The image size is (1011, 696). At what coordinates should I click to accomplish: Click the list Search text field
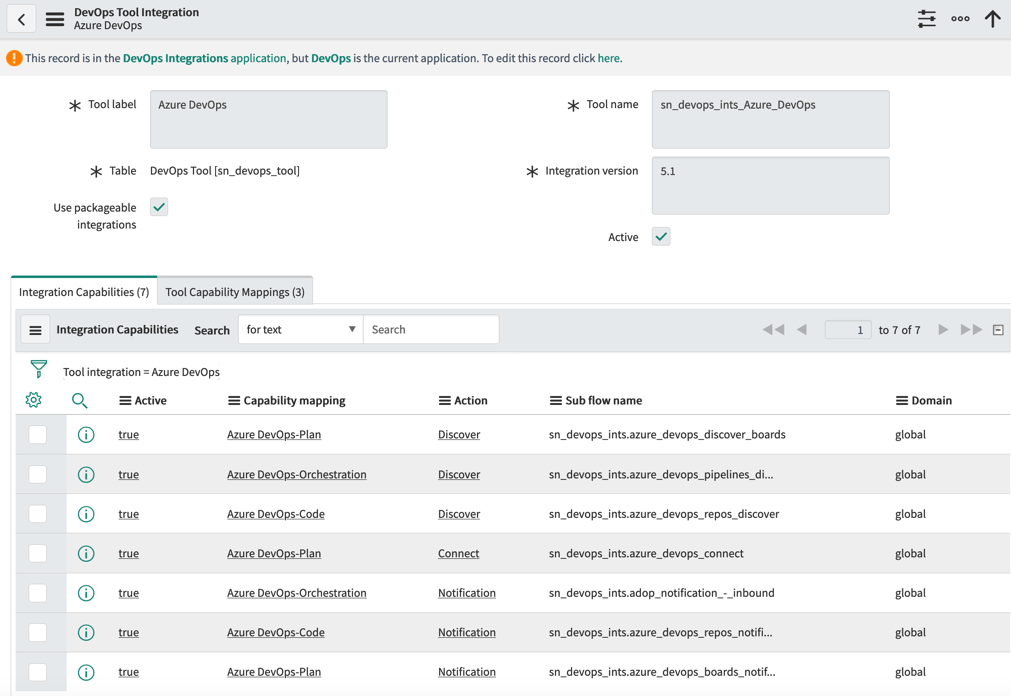tap(431, 330)
